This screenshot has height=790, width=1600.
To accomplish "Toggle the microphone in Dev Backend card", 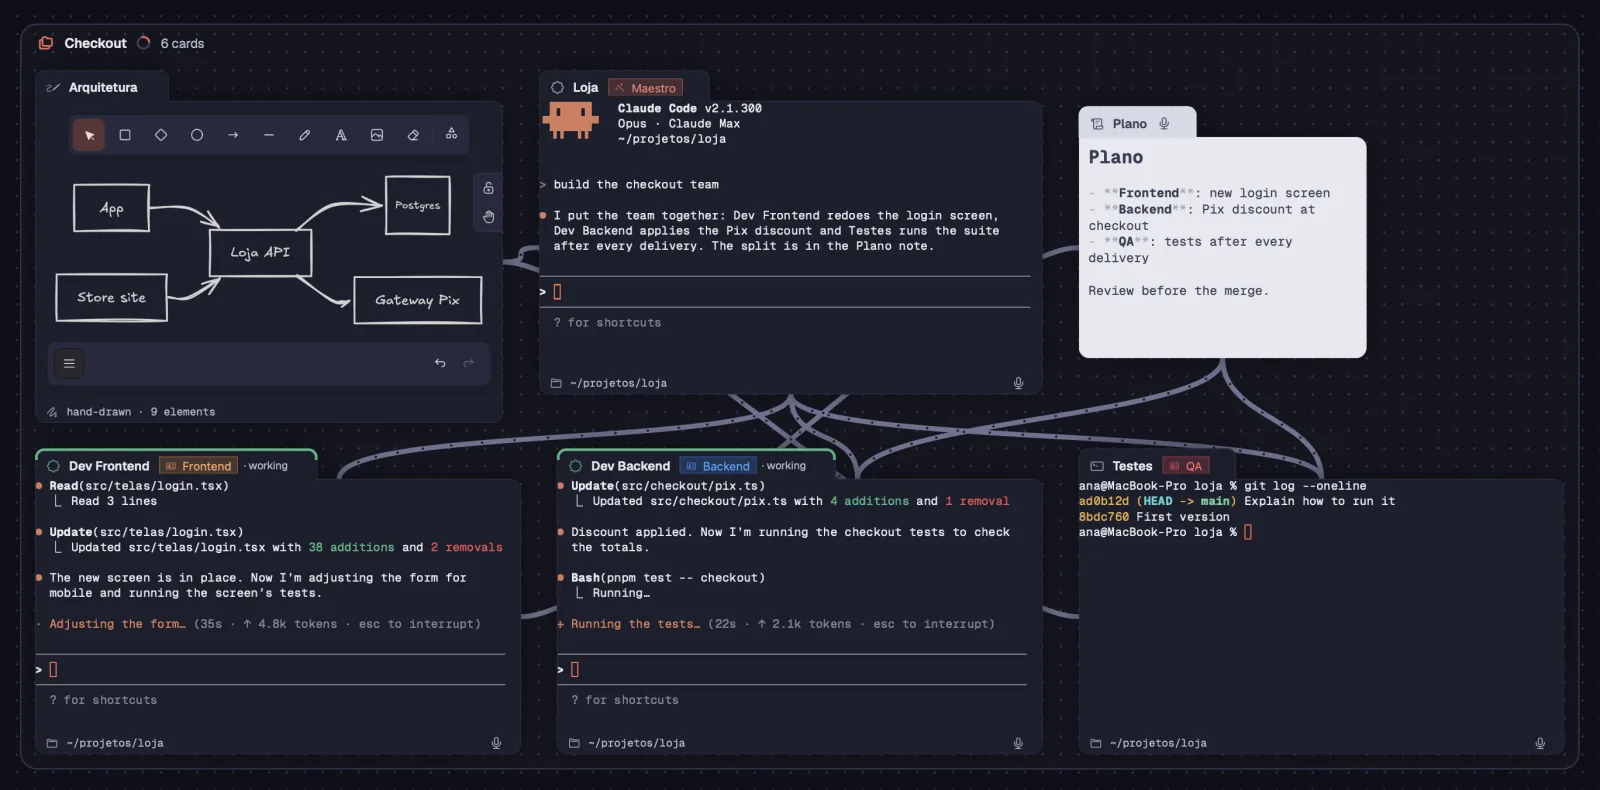I will [1018, 743].
